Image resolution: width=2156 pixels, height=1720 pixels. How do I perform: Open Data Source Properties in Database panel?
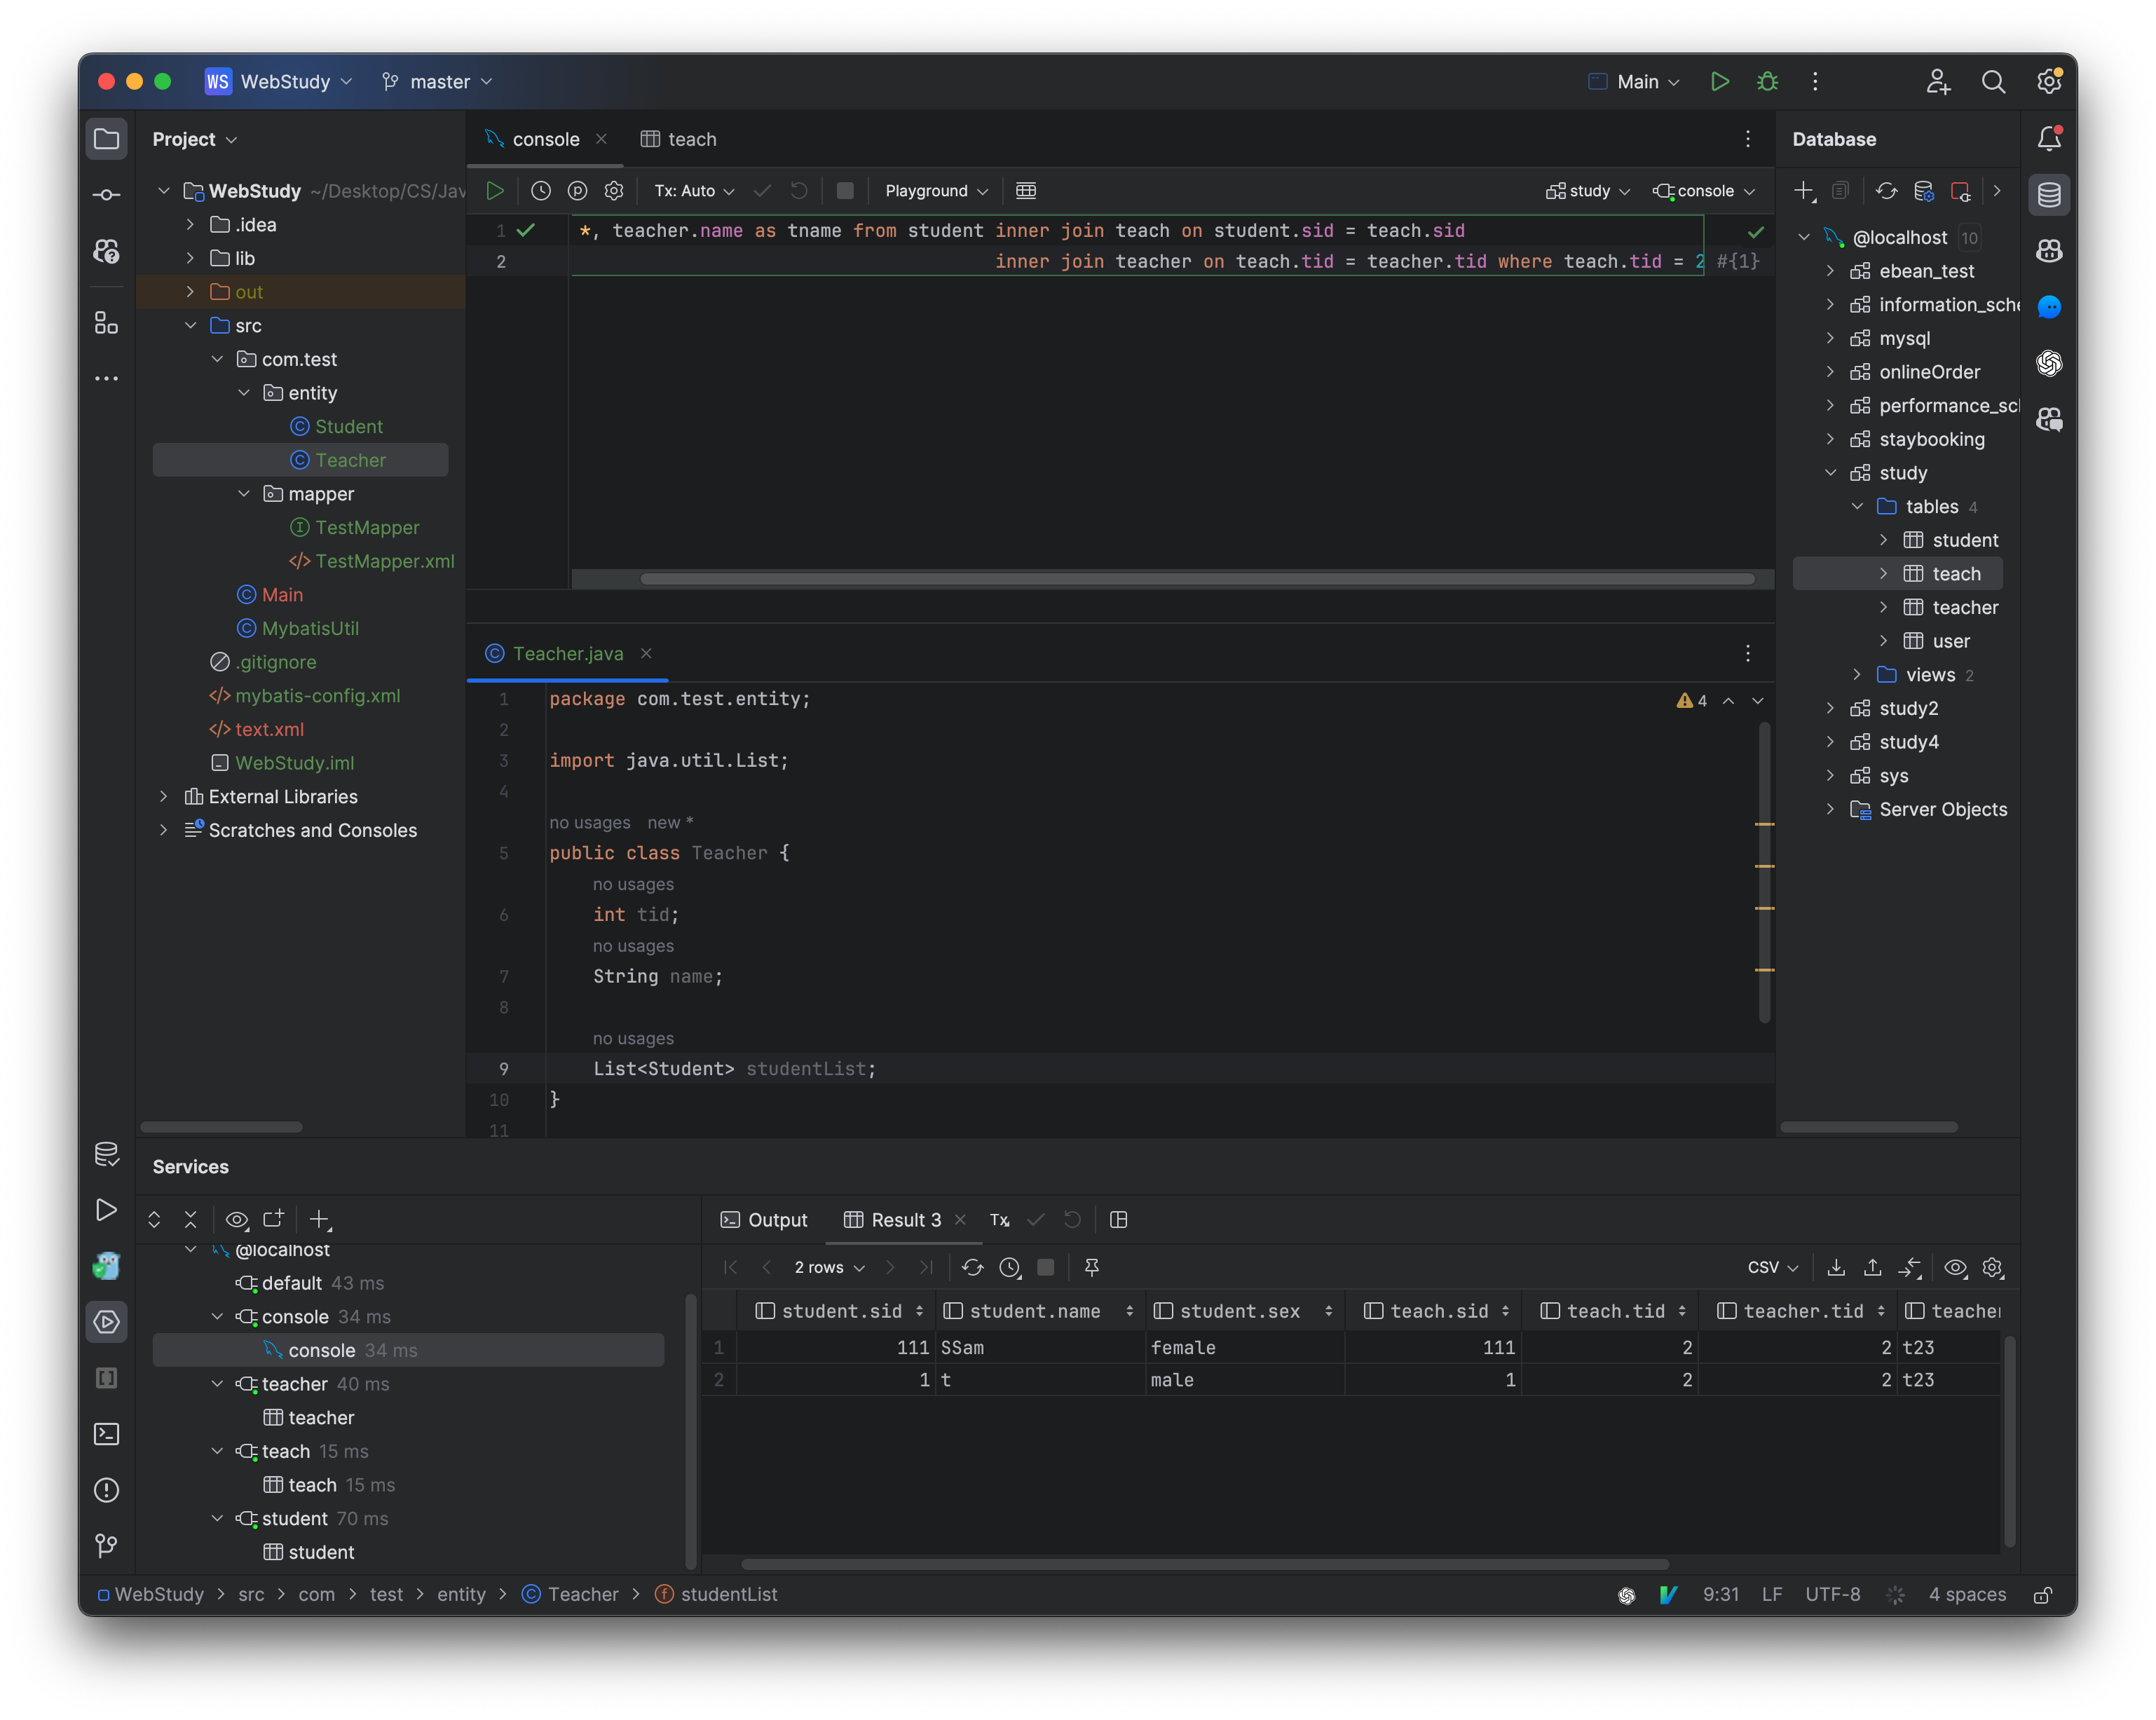click(1924, 190)
